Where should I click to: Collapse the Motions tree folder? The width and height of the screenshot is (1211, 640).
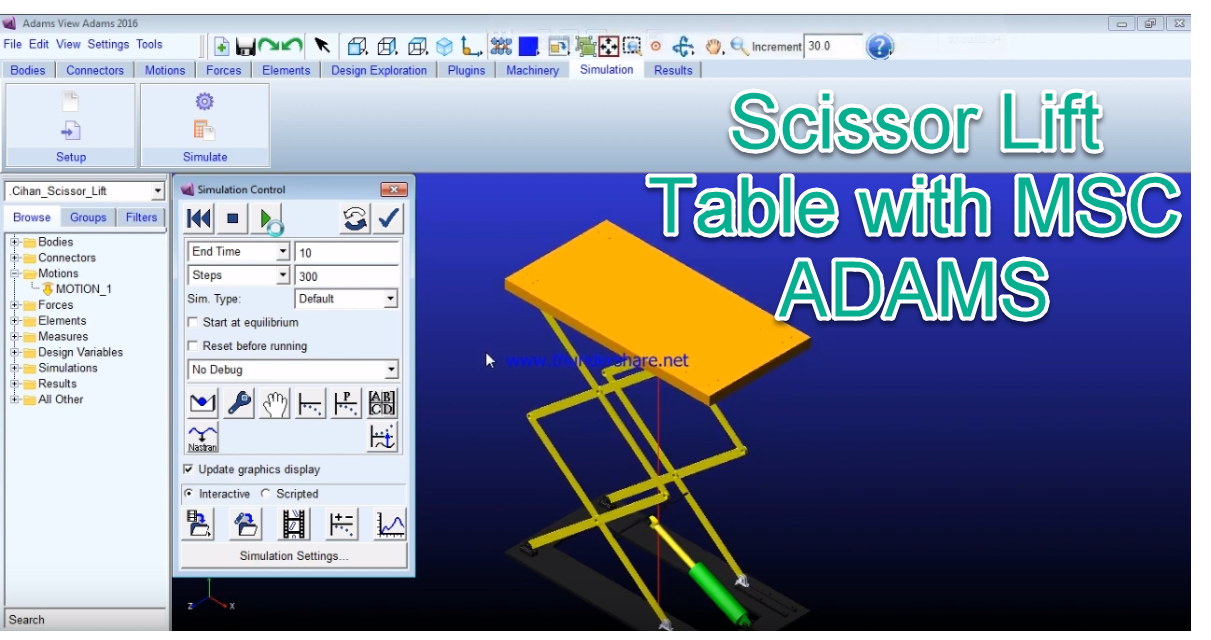[15, 273]
